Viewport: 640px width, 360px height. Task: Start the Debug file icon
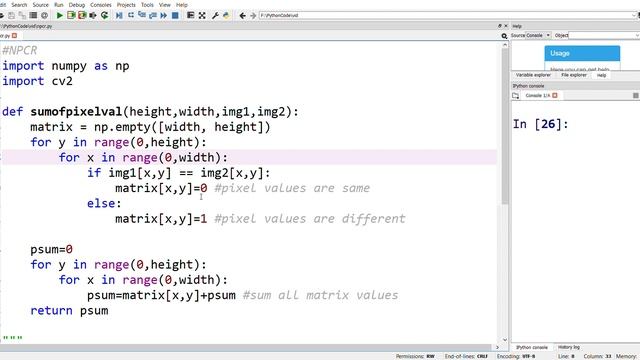pos(119,16)
